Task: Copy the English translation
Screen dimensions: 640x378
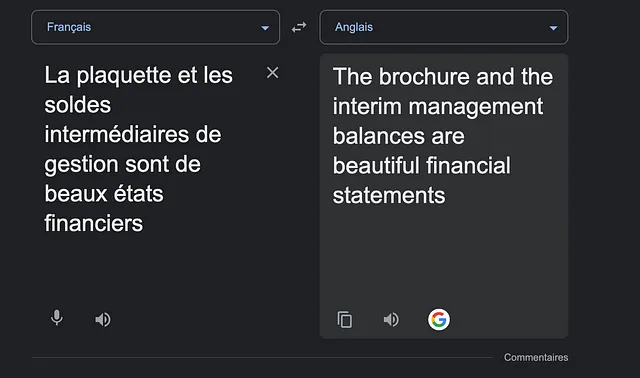Action: pyautogui.click(x=345, y=319)
